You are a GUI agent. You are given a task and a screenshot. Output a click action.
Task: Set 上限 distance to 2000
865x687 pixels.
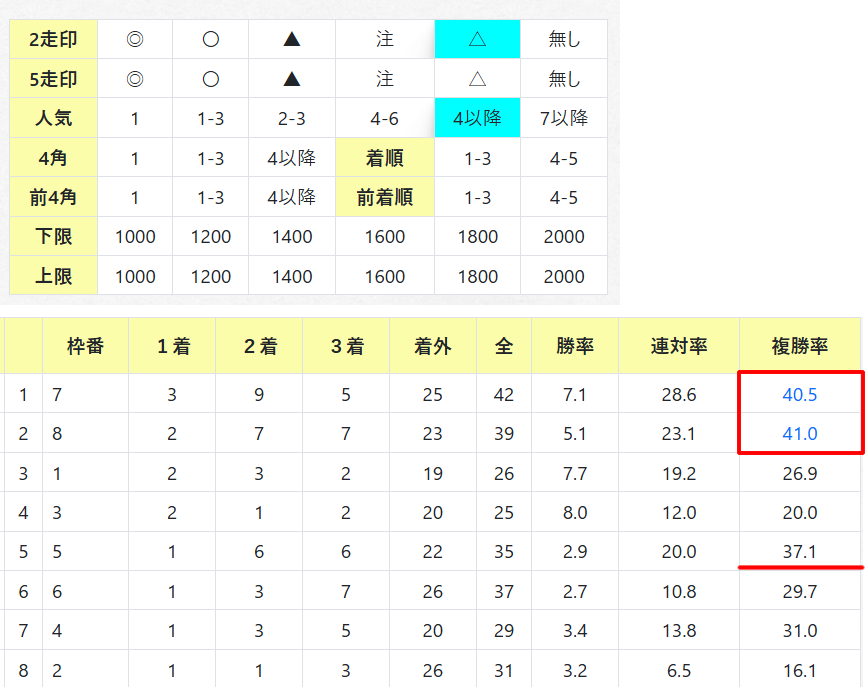(x=564, y=276)
